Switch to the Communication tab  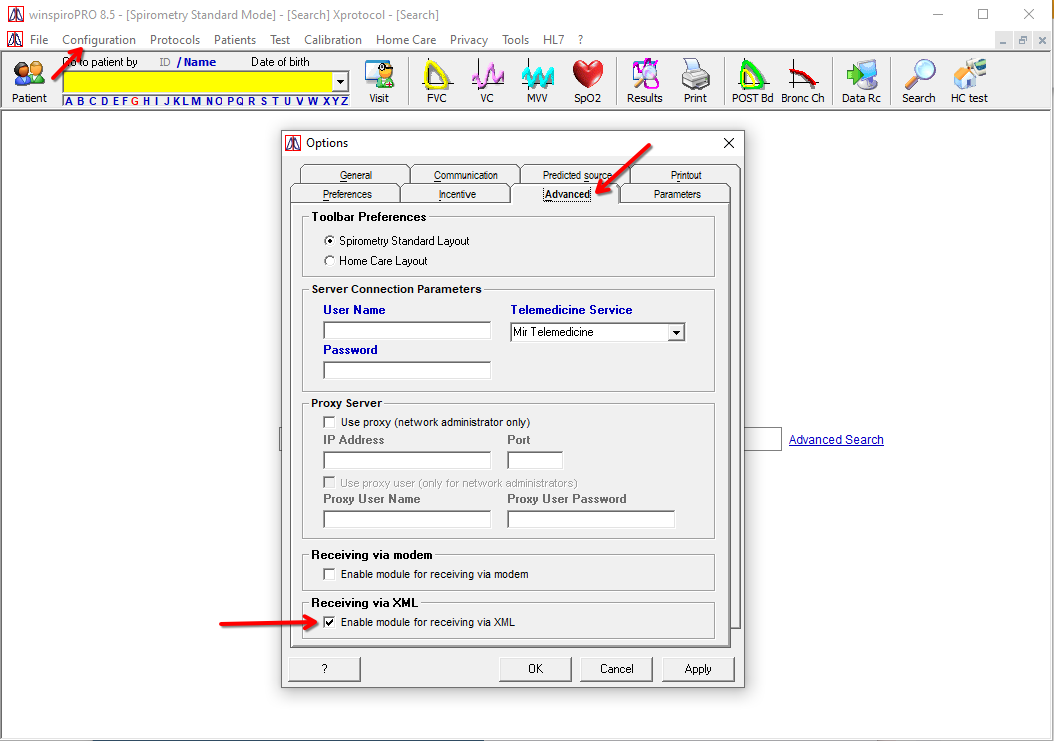click(465, 174)
